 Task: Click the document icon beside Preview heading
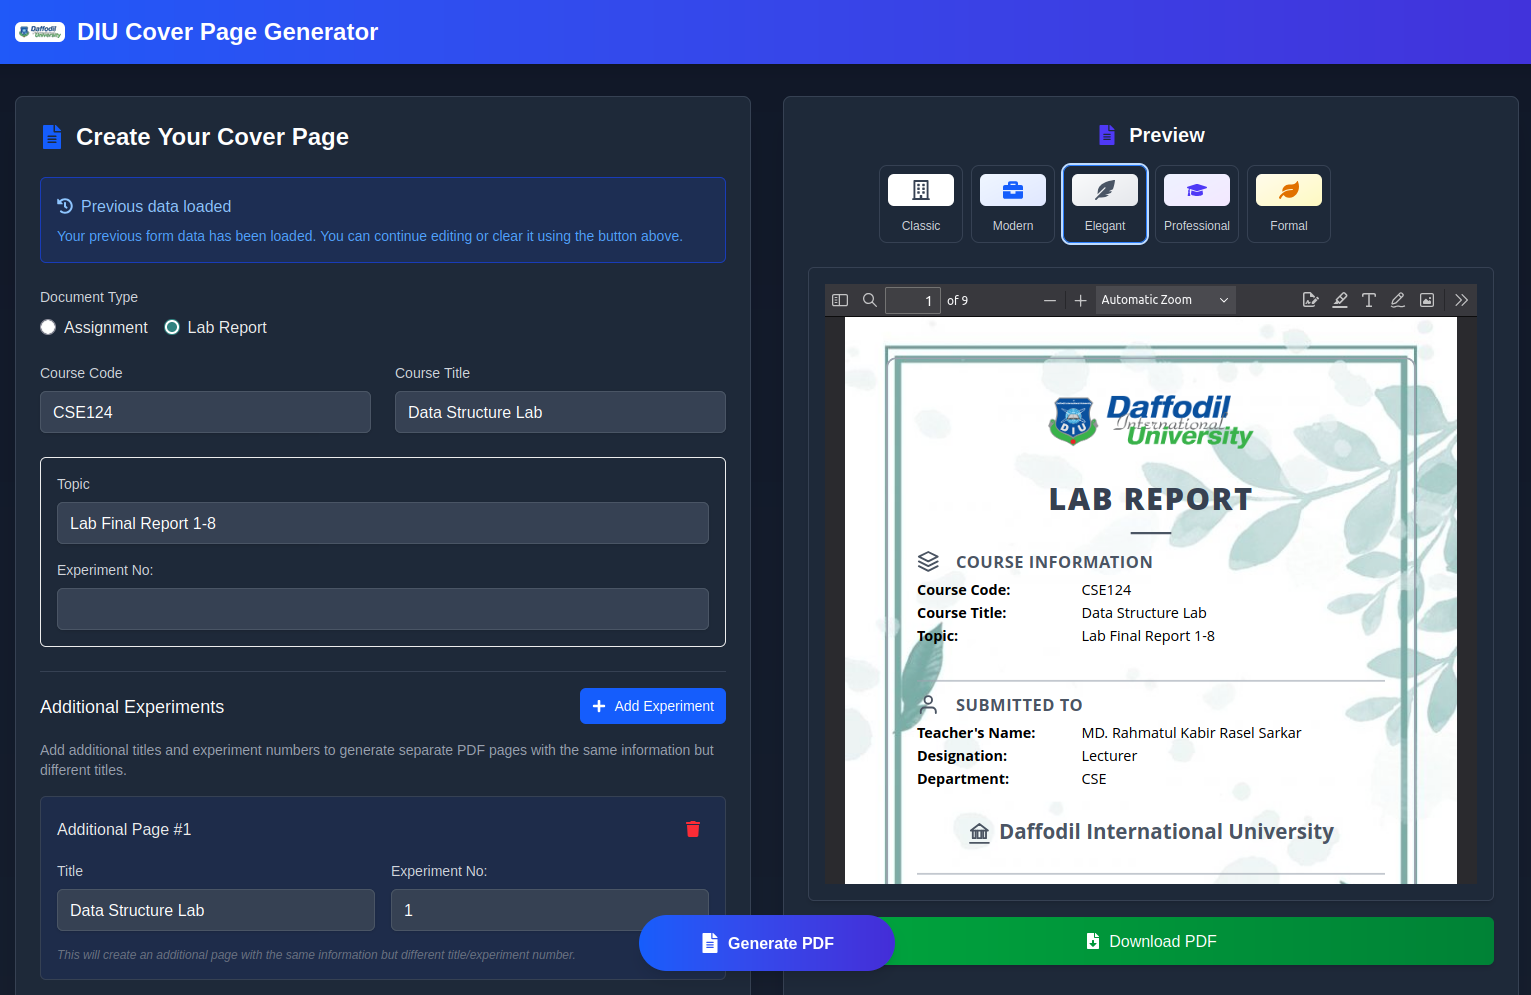(x=1107, y=135)
